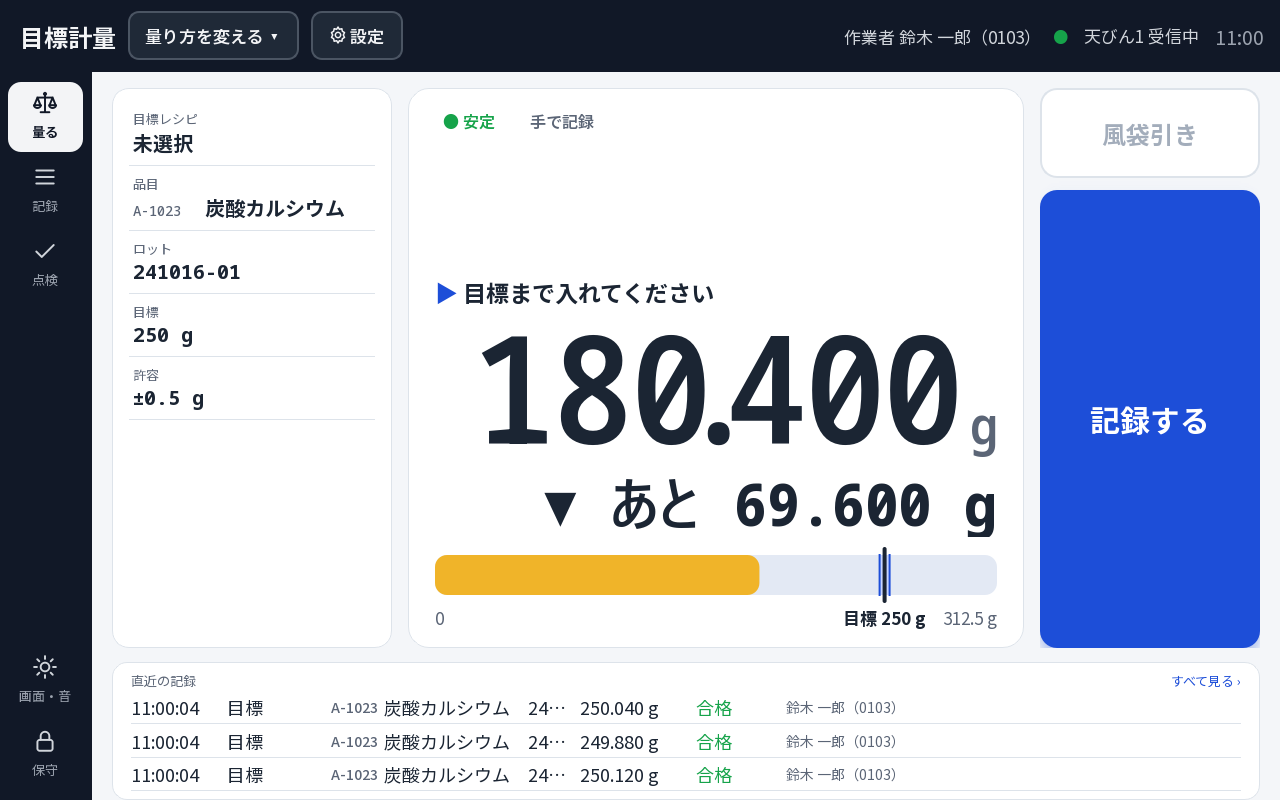The image size is (1280, 800).
Task: Click 合格 status in the 250.040 g row
Action: click(x=714, y=708)
